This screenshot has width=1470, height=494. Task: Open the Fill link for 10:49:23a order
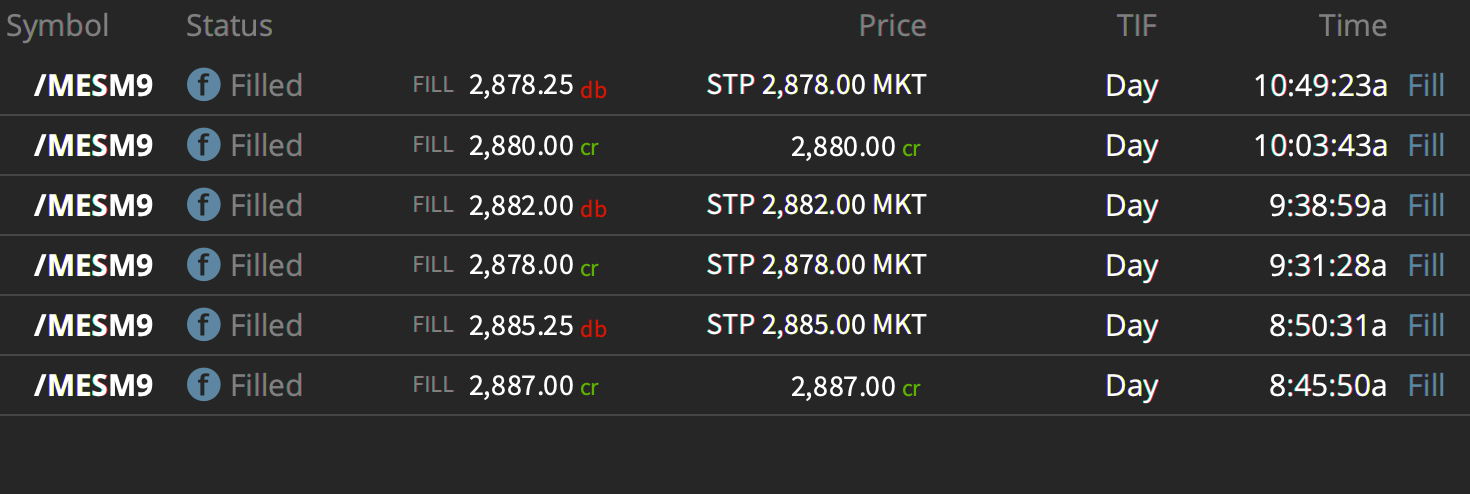1426,86
